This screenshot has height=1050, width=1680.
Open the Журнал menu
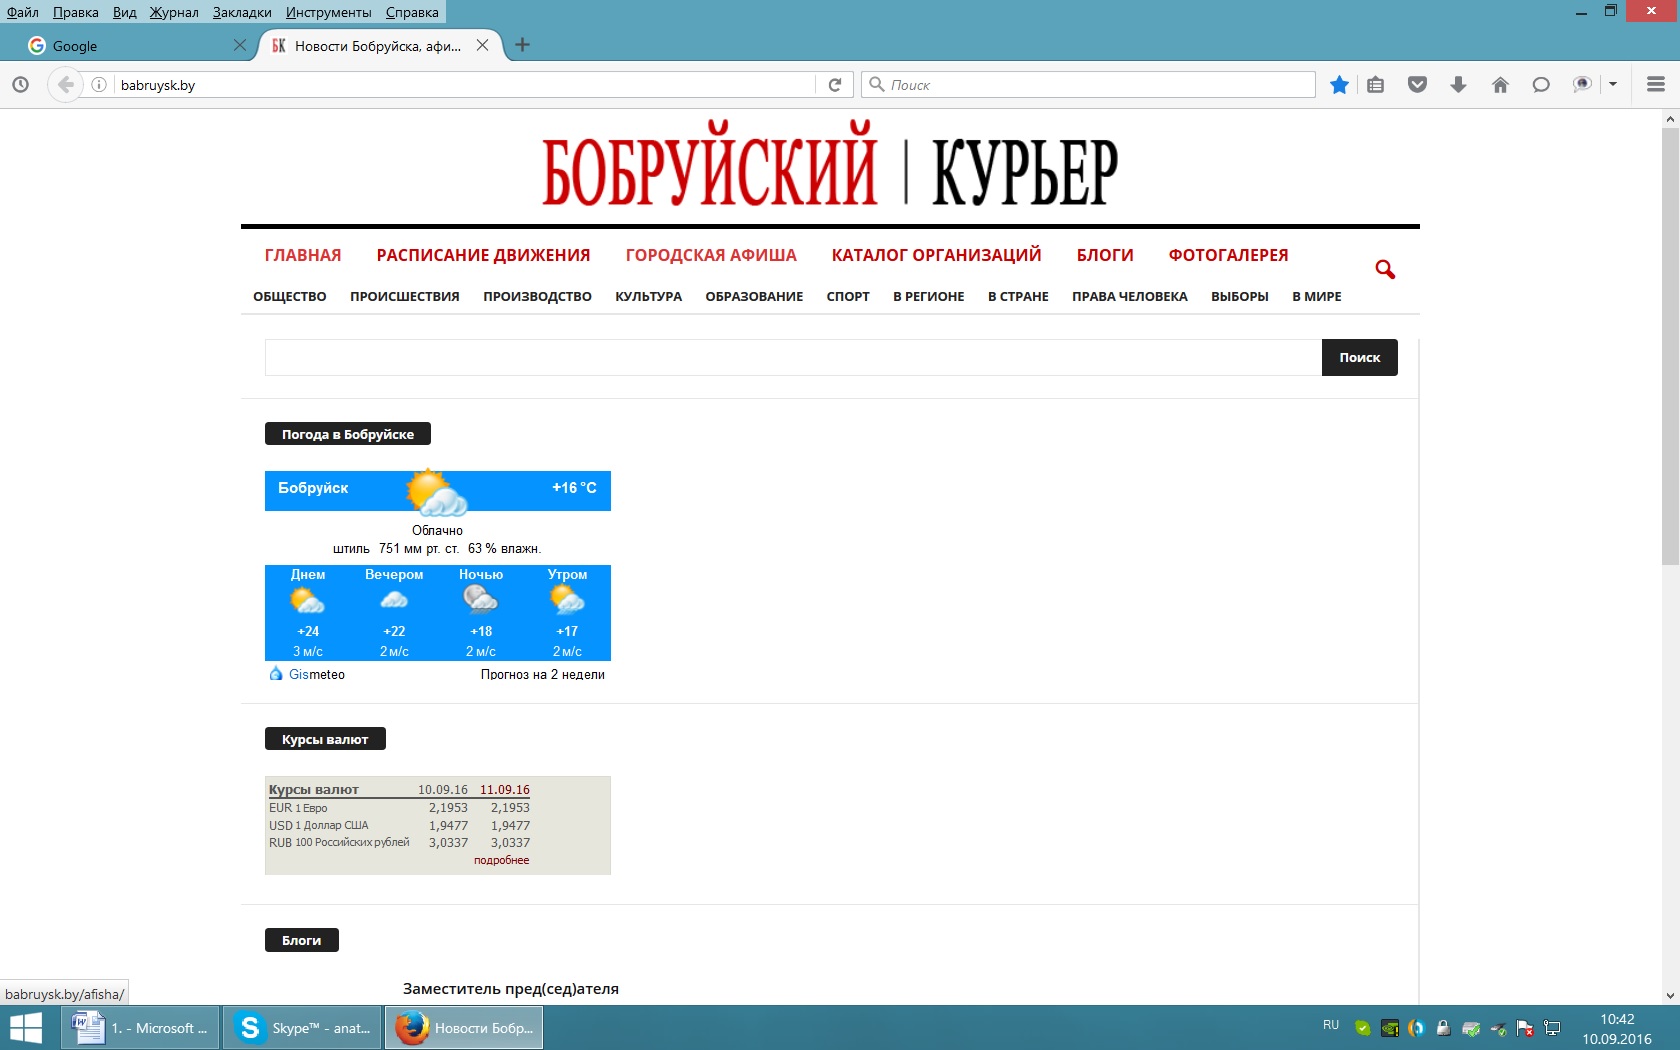click(174, 12)
